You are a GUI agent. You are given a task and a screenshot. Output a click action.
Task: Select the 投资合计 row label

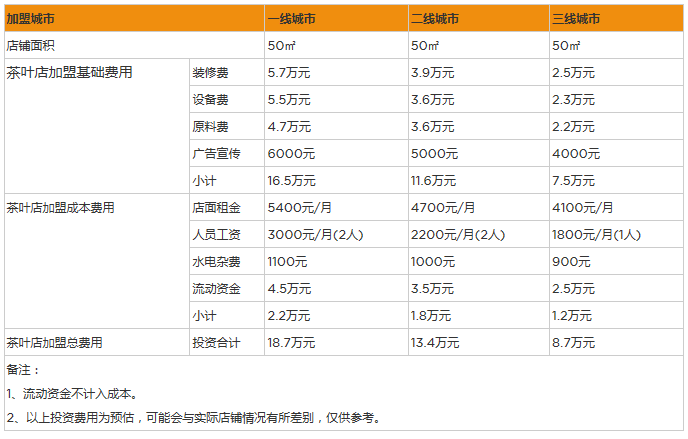tap(216, 343)
